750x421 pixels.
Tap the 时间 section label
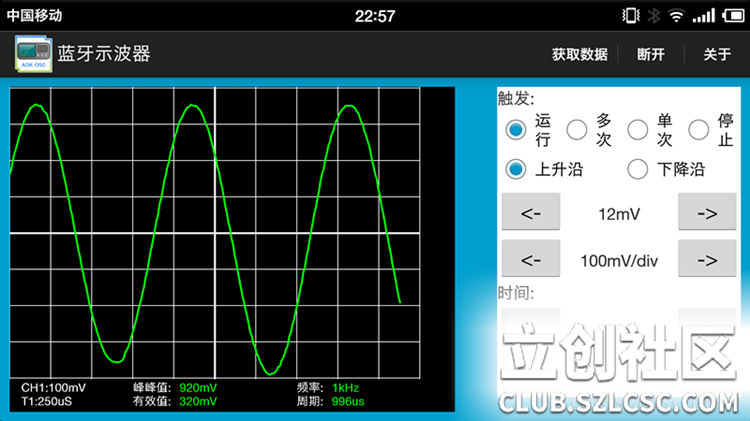click(516, 293)
